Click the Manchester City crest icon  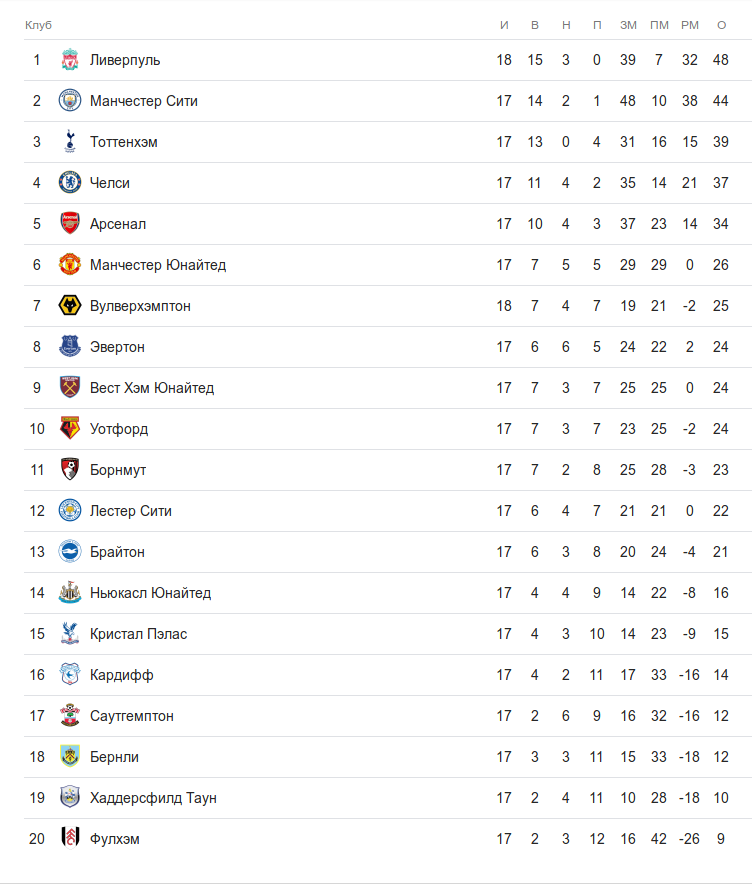coord(69,101)
